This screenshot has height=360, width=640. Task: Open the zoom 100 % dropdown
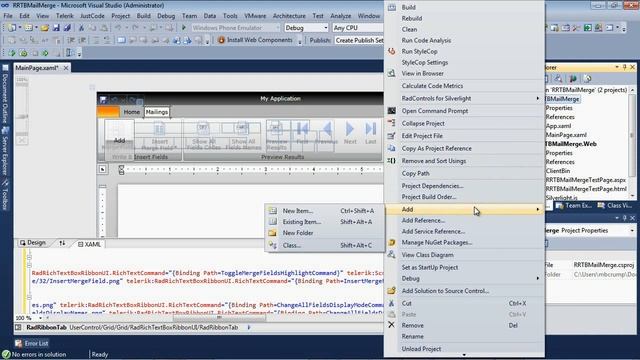pos(40,318)
